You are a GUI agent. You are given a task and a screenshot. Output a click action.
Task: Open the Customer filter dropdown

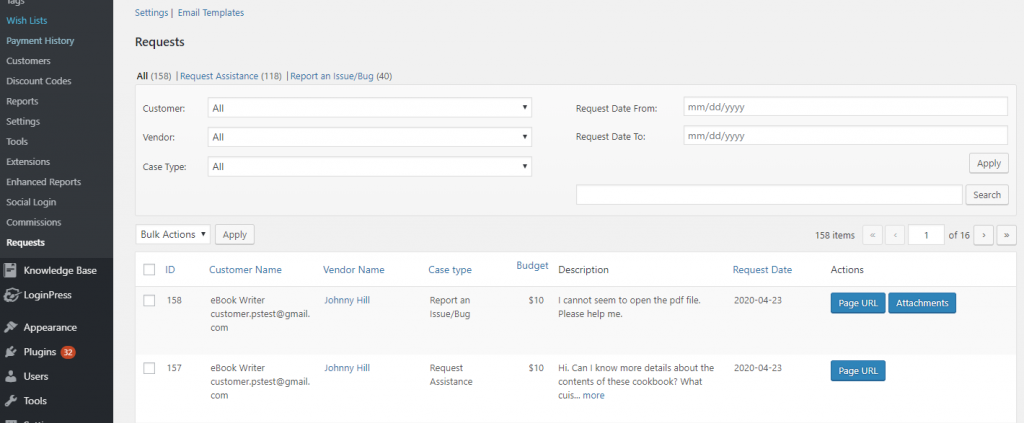click(x=370, y=108)
